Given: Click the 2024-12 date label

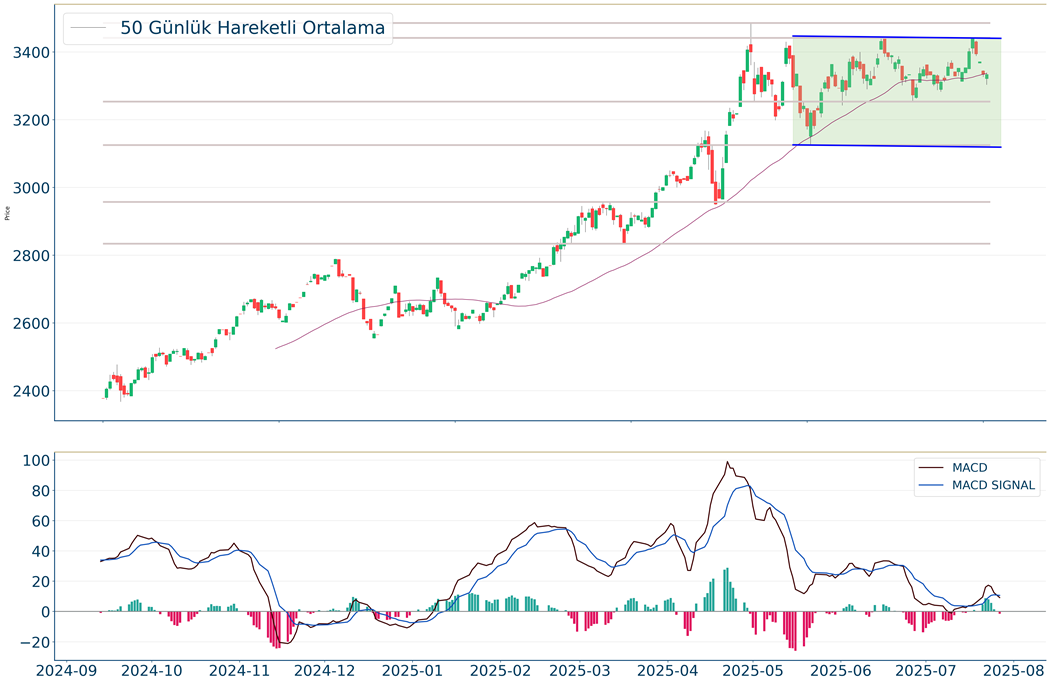Looking at the screenshot, I should point(325,670).
